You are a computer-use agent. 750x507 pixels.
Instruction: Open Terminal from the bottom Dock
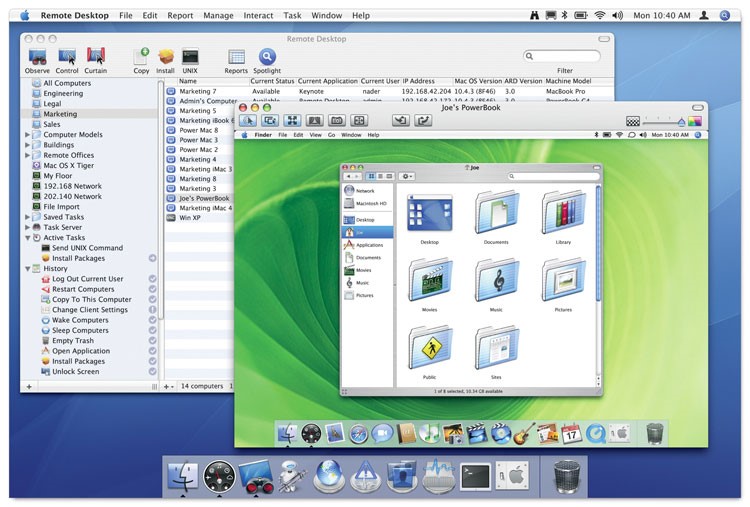tap(475, 477)
